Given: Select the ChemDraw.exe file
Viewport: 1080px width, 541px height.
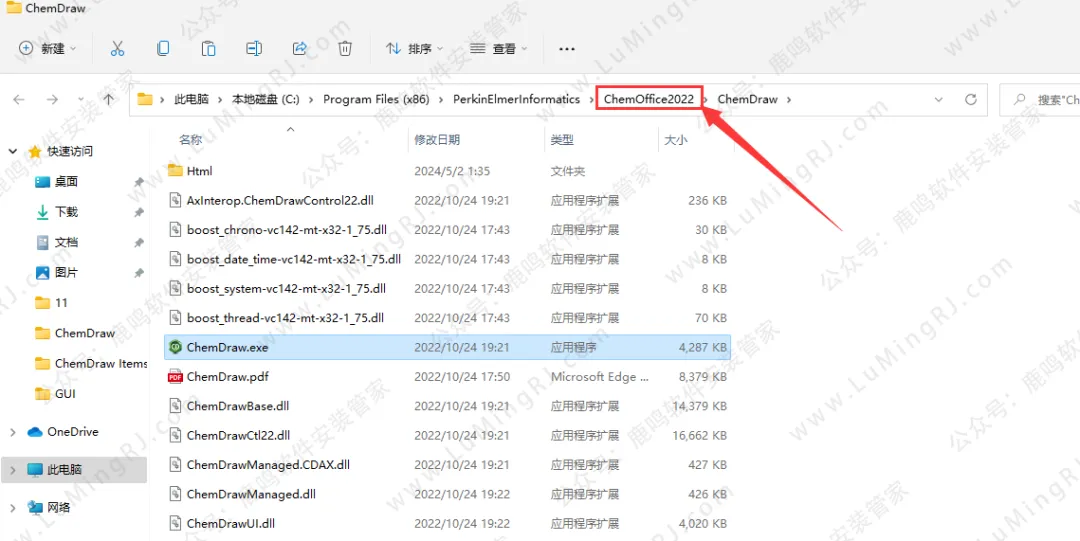Looking at the screenshot, I should pos(227,348).
